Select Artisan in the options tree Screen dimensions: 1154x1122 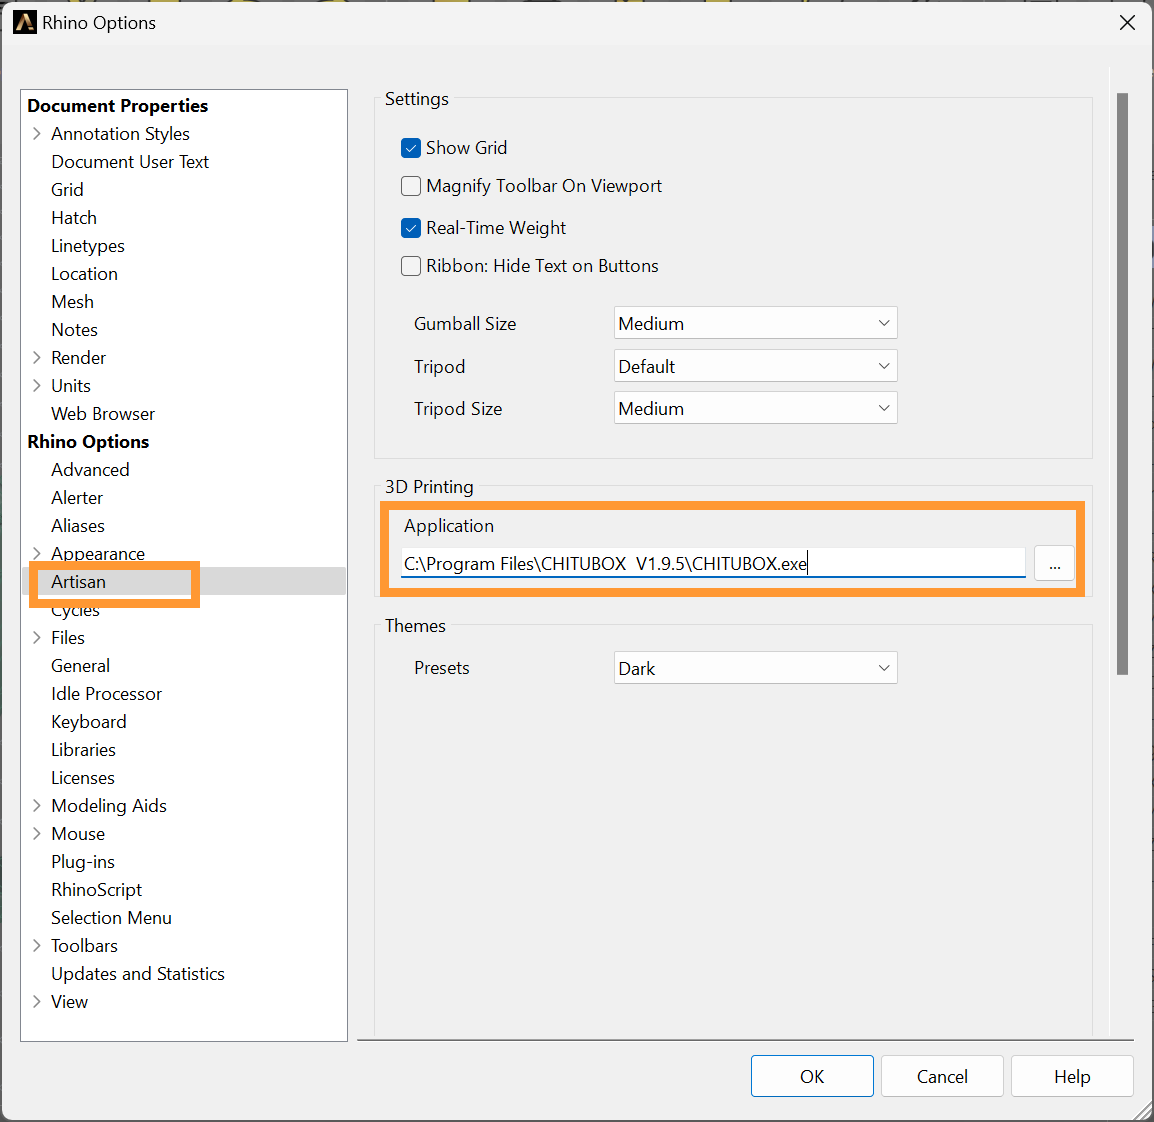79,582
